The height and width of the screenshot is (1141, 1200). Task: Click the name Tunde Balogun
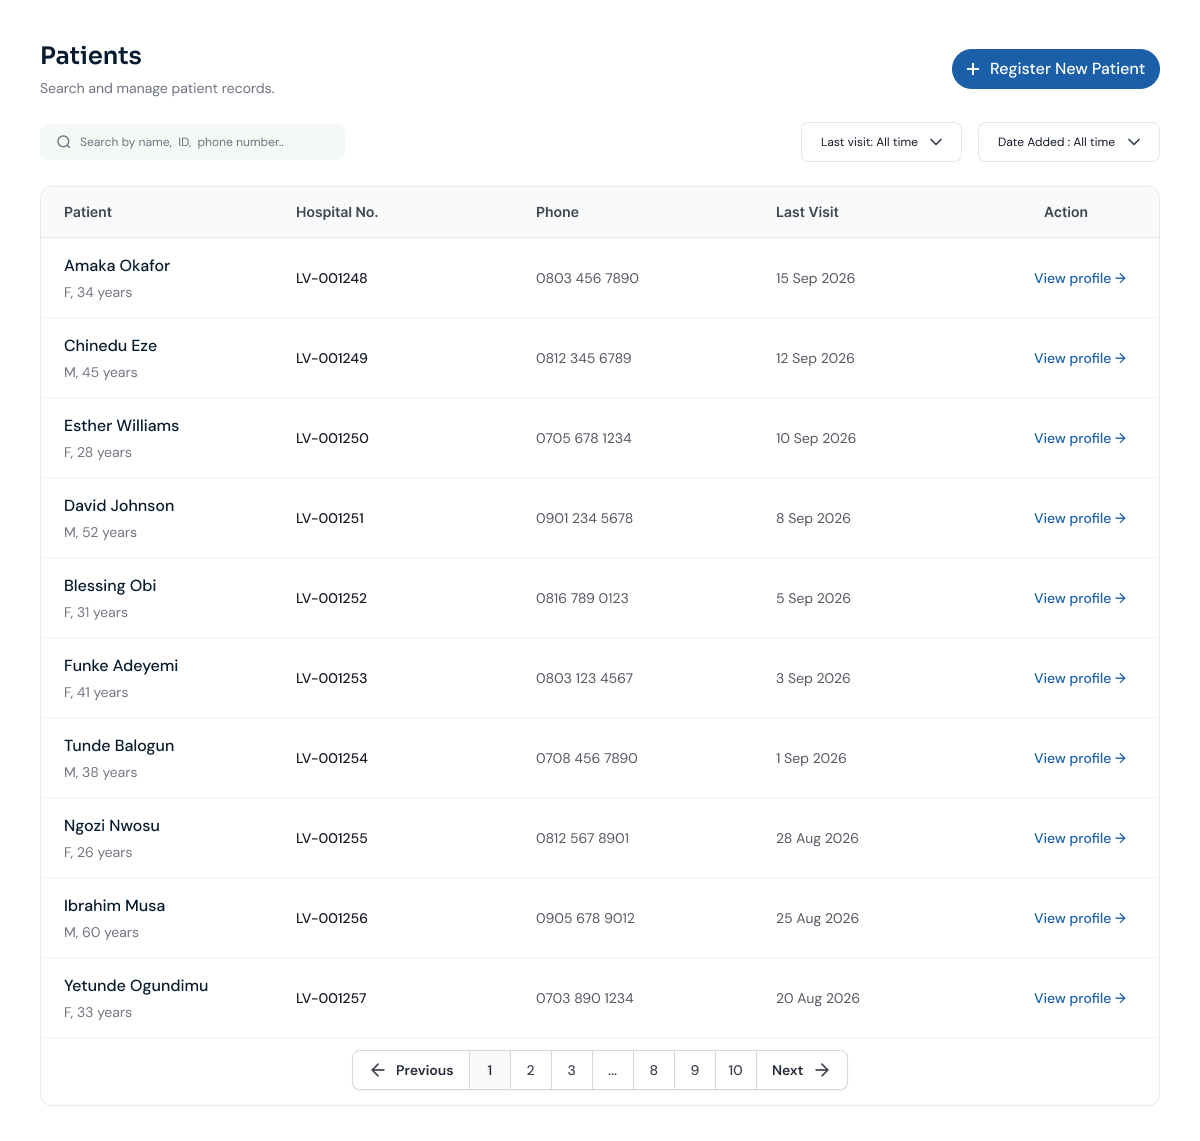tap(119, 745)
